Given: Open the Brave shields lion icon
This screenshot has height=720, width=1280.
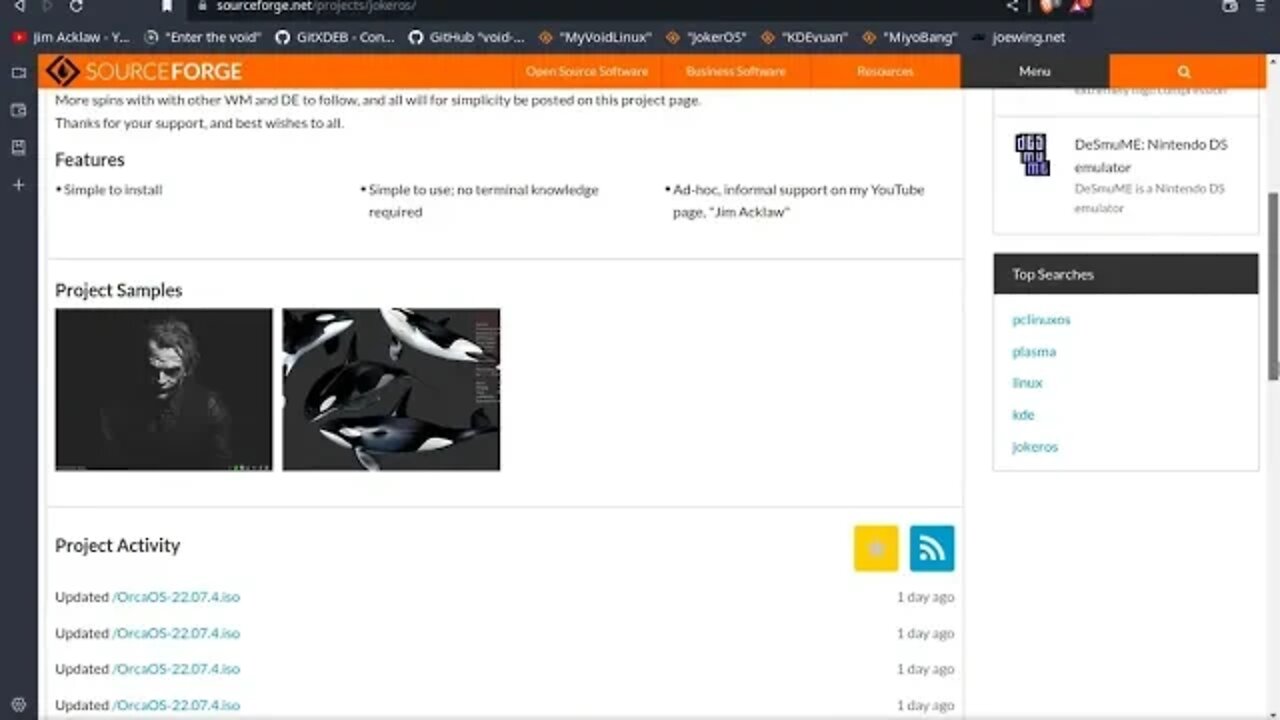Looking at the screenshot, I should pyautogui.click(x=1047, y=6).
